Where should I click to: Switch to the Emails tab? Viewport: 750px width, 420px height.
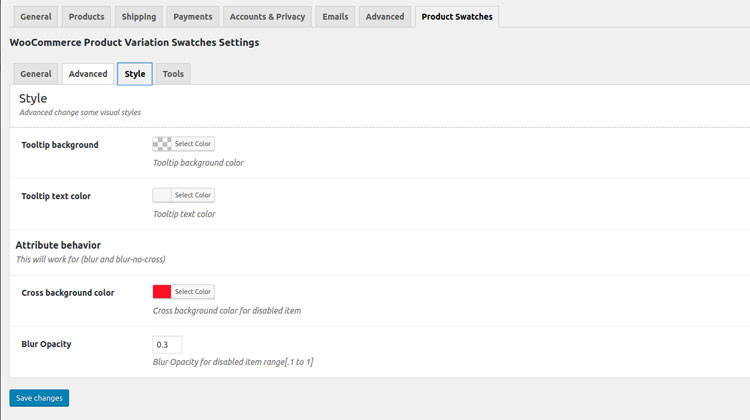[x=334, y=17]
